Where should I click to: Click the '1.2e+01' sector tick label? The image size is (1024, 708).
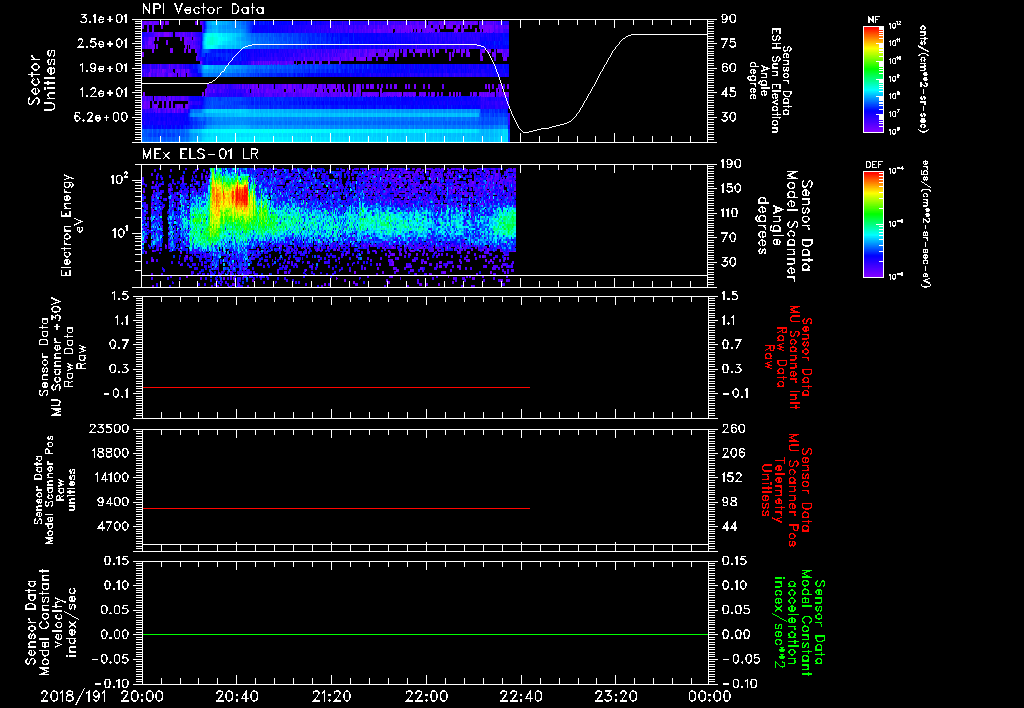pos(104,93)
